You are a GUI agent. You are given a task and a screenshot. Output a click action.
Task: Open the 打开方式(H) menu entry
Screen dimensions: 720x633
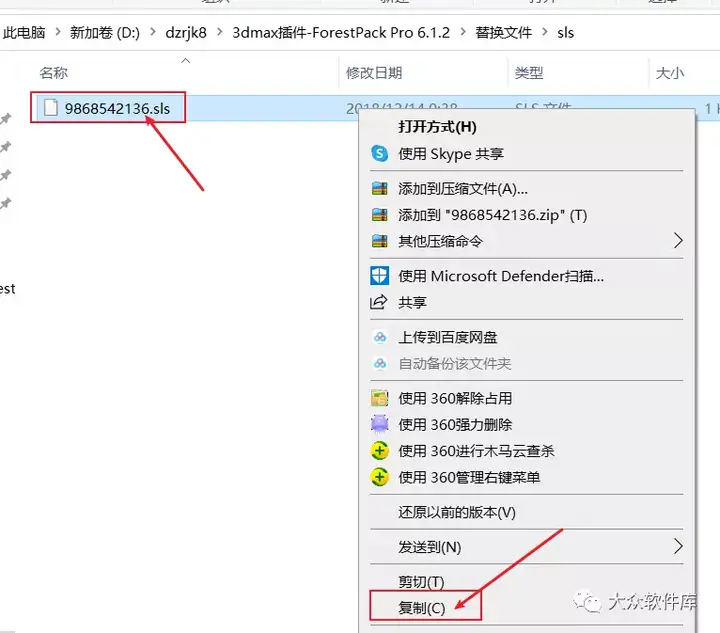437,127
